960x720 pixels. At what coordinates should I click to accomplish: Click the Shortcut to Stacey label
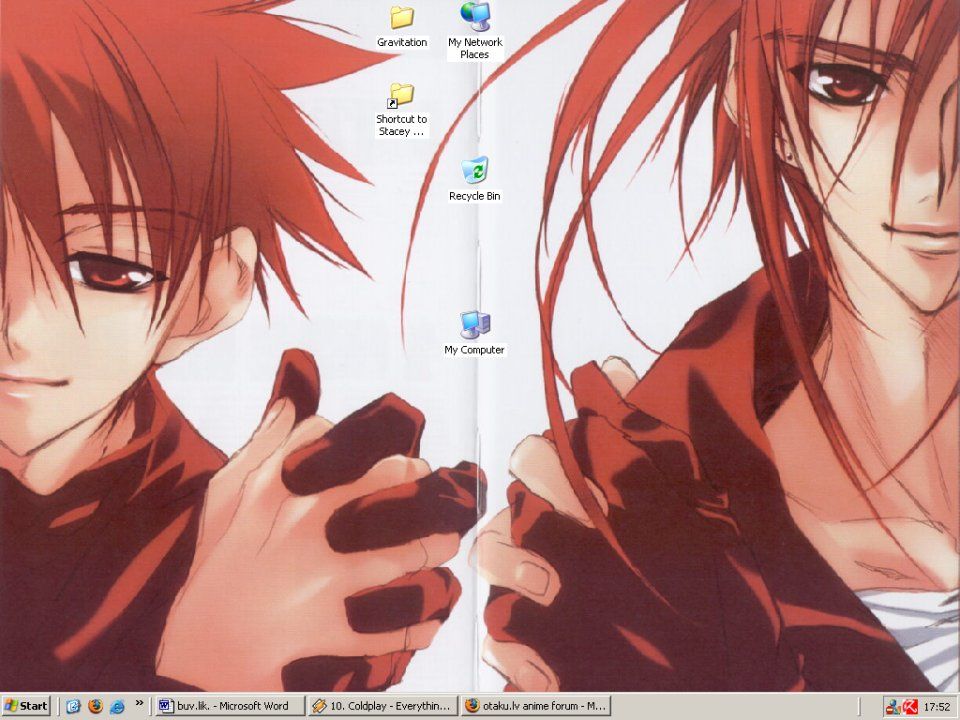tap(402, 126)
